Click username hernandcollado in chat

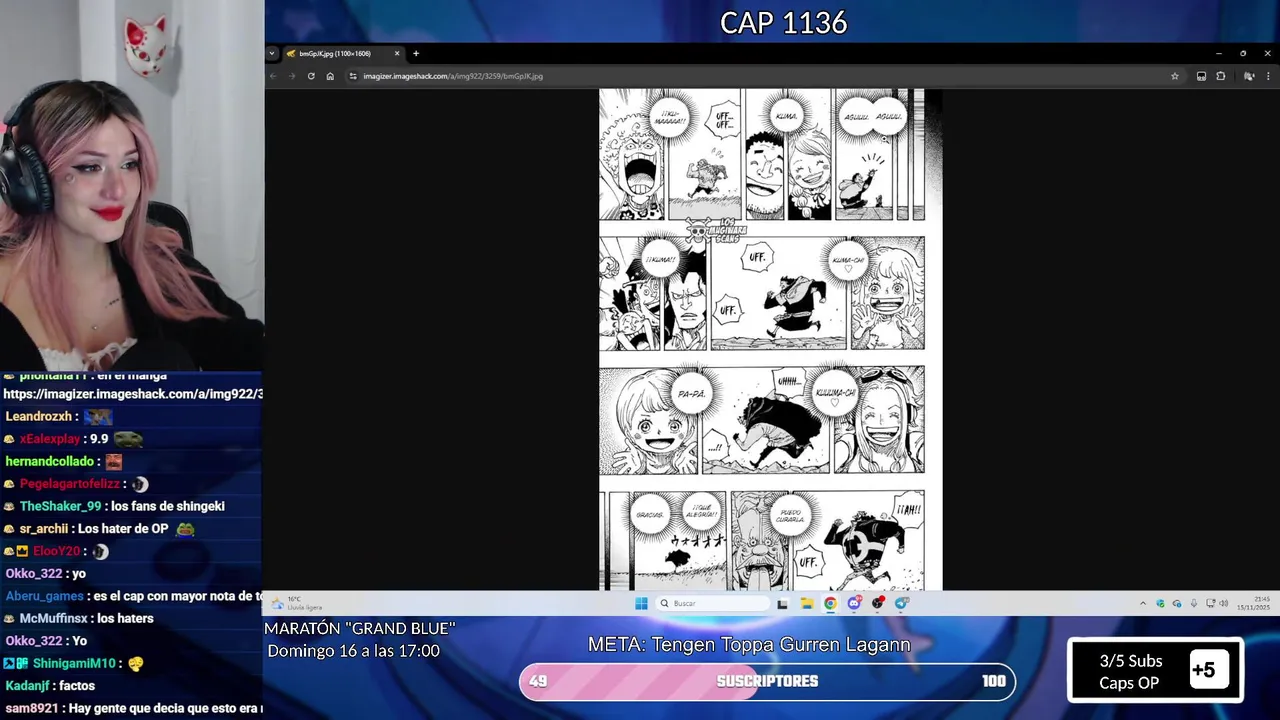point(50,461)
